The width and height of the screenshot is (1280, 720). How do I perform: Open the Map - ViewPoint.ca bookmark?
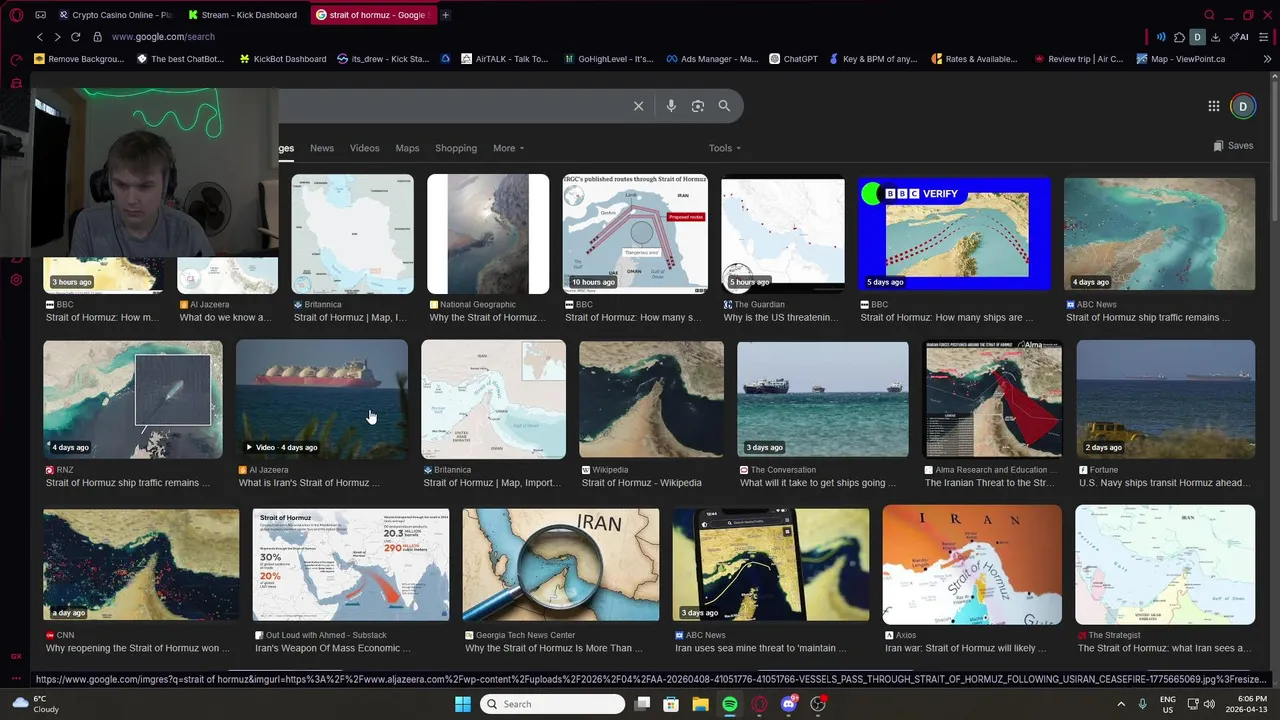coord(1181,59)
